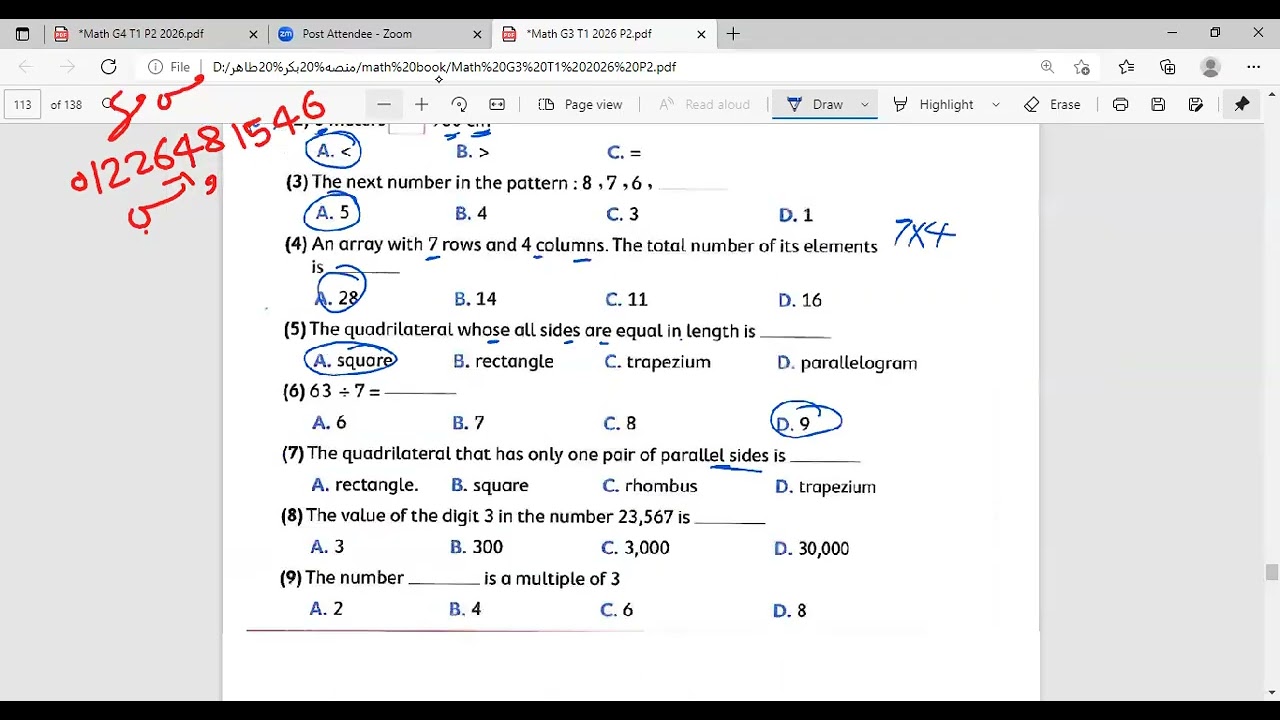The width and height of the screenshot is (1280, 720).
Task: Click answer 'D. parallelogram' in question 5
Action: (847, 363)
